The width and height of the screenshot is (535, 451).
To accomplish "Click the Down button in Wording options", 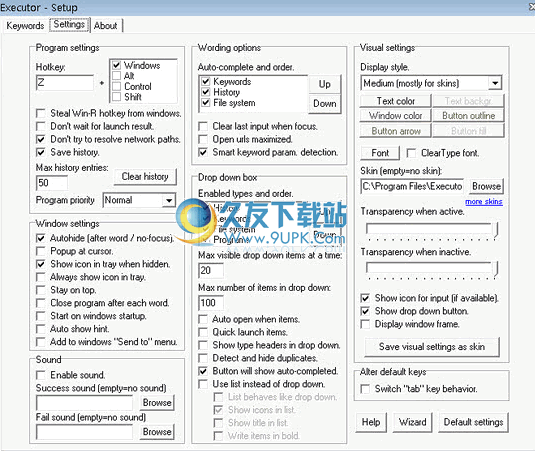I will click(x=324, y=104).
